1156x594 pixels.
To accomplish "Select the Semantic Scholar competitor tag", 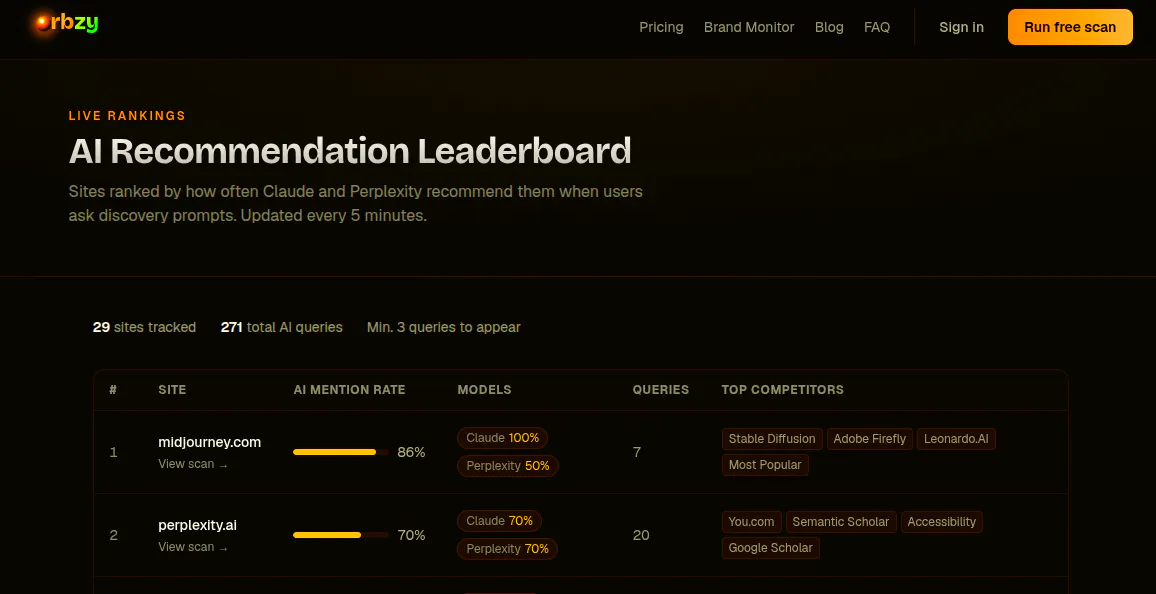I will [841, 522].
